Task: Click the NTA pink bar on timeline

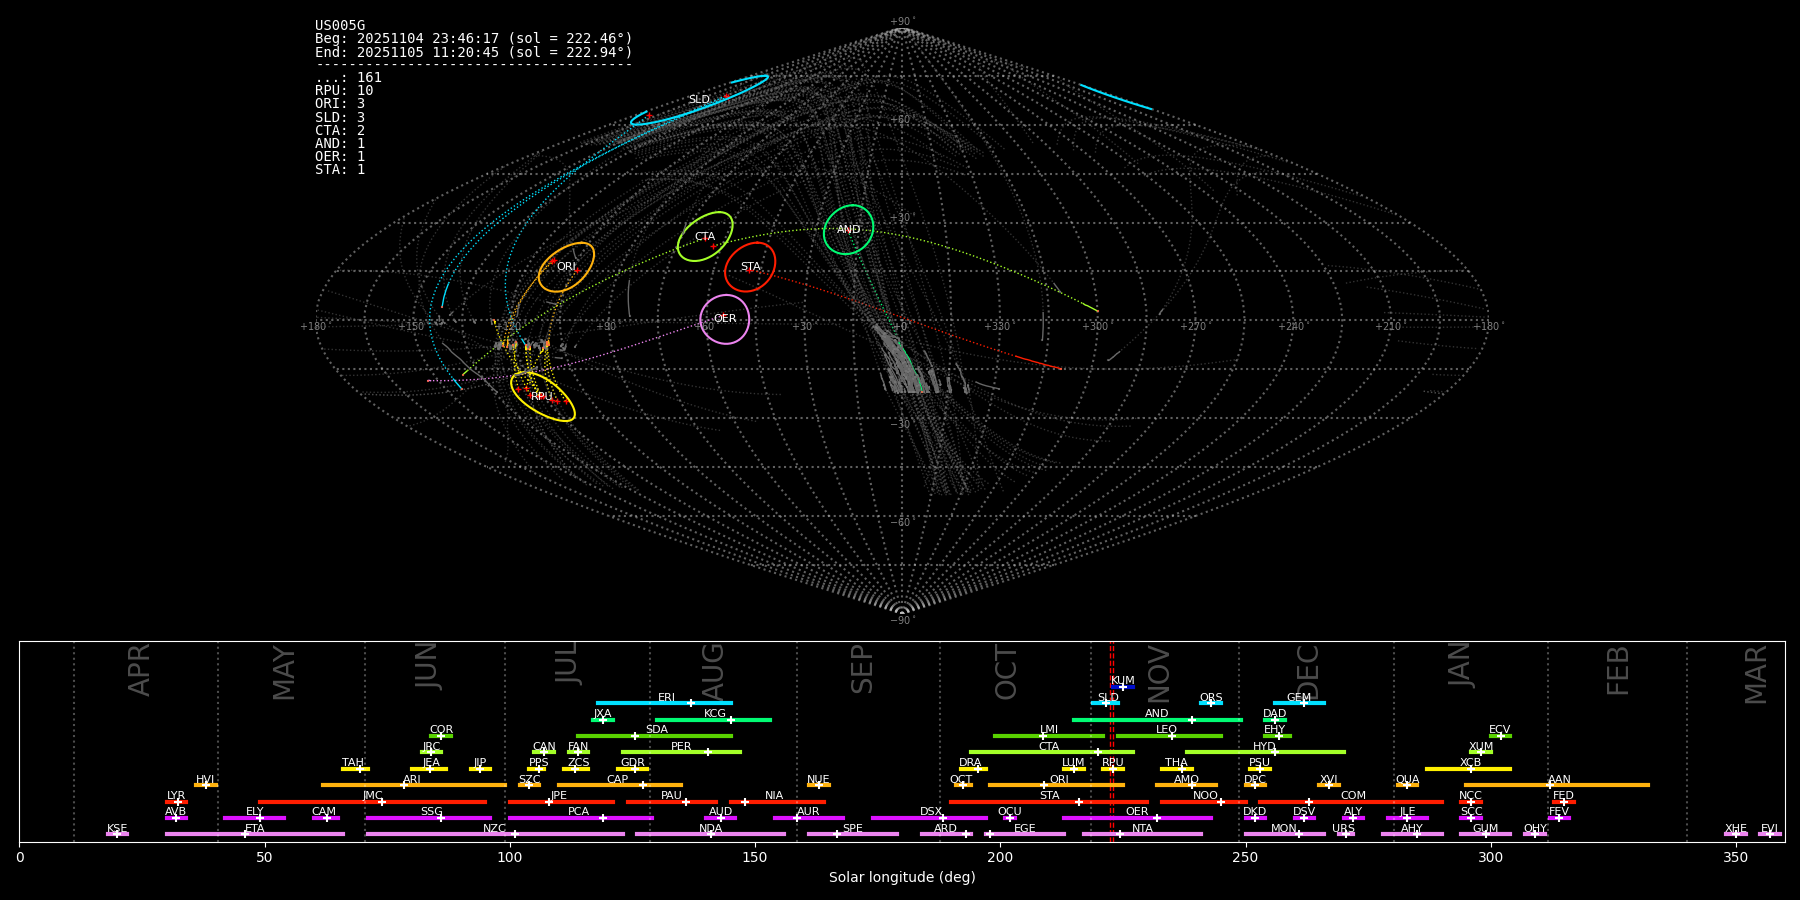Action: coord(1142,834)
